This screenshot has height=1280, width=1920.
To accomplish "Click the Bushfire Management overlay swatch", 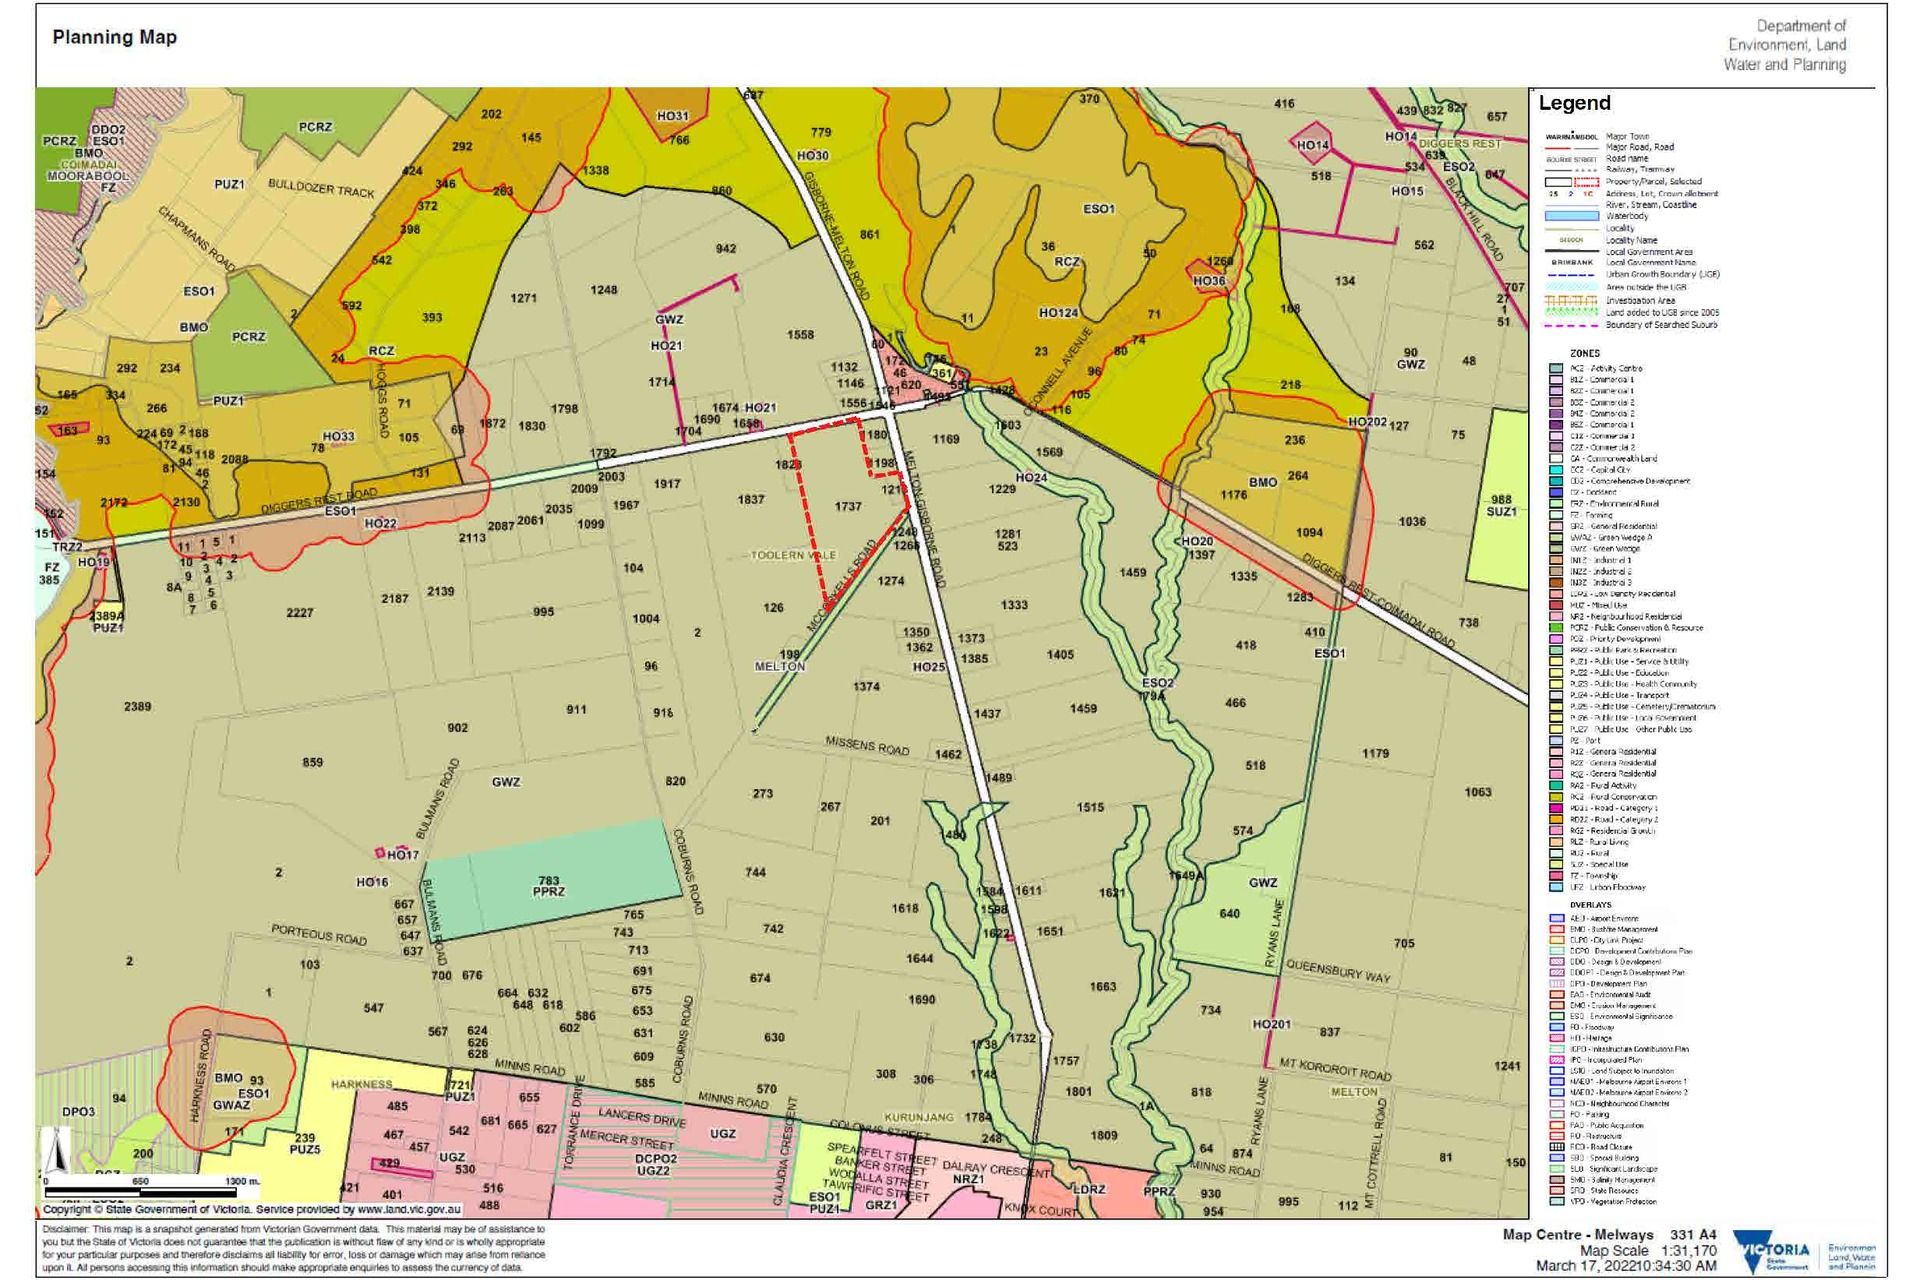I will pyautogui.click(x=1557, y=929).
